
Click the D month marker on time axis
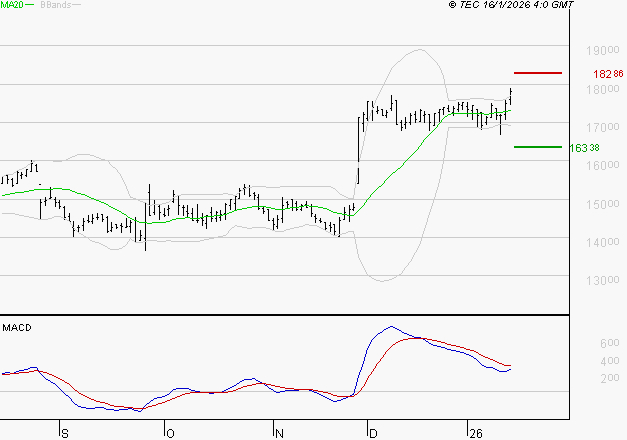click(x=373, y=434)
